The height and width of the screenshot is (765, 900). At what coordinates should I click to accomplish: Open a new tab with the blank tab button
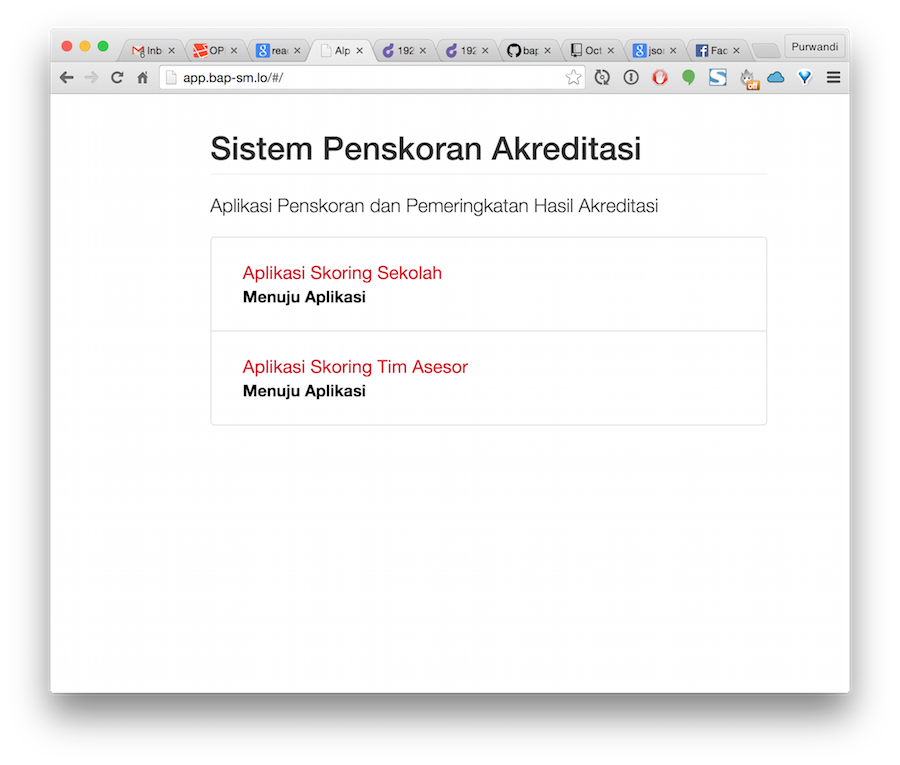click(x=766, y=51)
